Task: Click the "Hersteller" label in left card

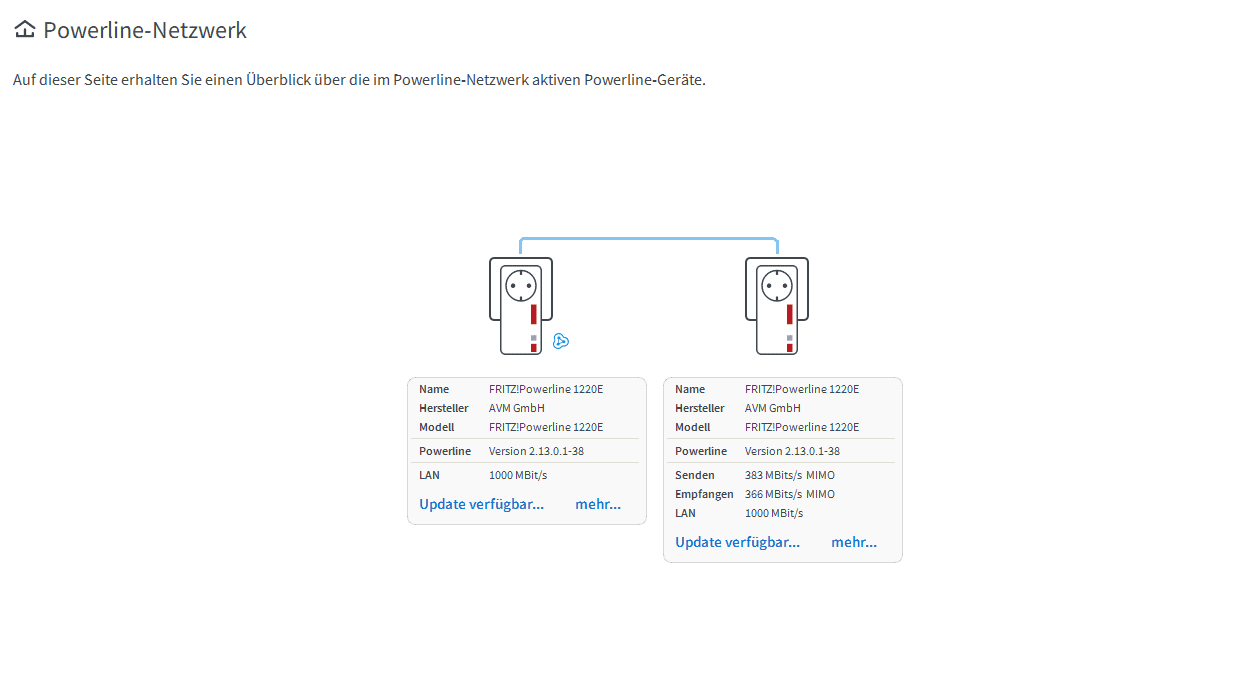Action: click(x=444, y=408)
